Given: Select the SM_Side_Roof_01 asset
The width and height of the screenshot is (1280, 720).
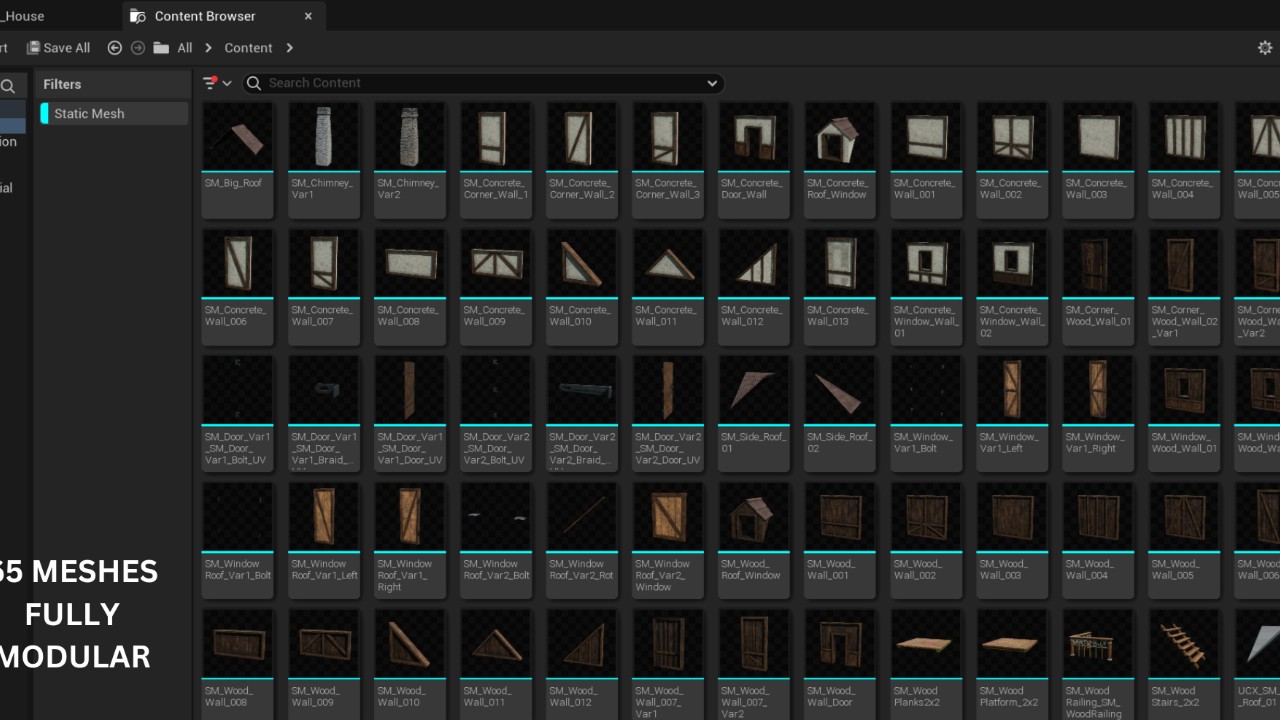Looking at the screenshot, I should [x=754, y=391].
